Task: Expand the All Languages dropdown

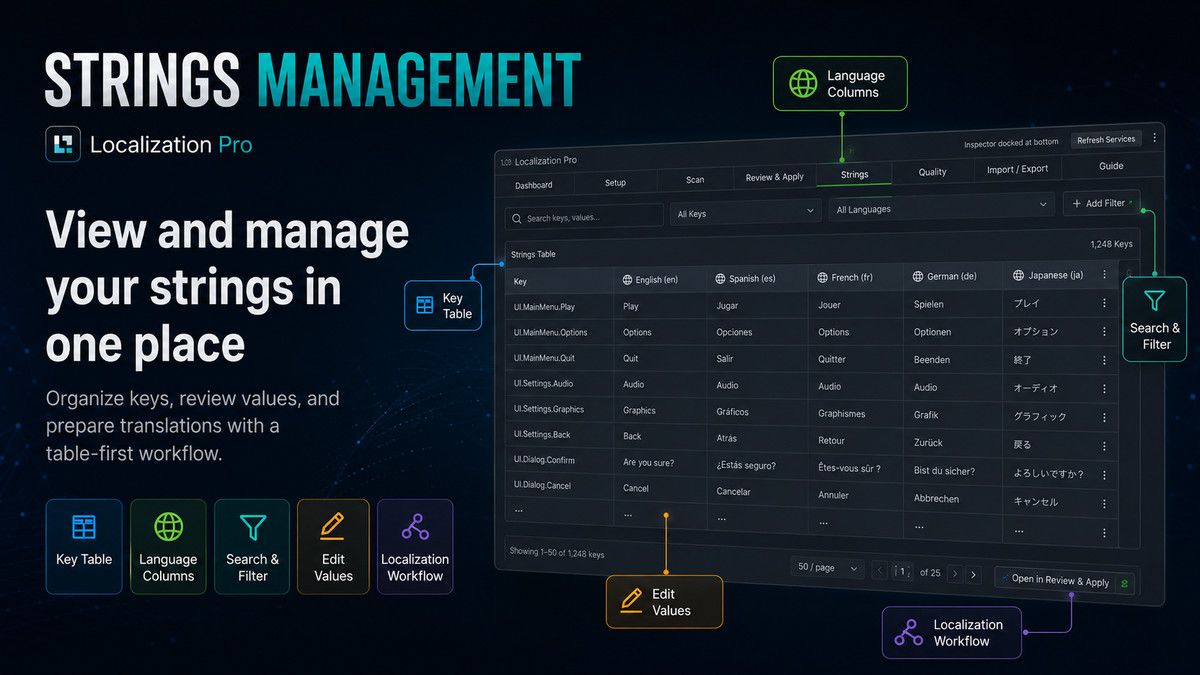Action: pos(942,208)
